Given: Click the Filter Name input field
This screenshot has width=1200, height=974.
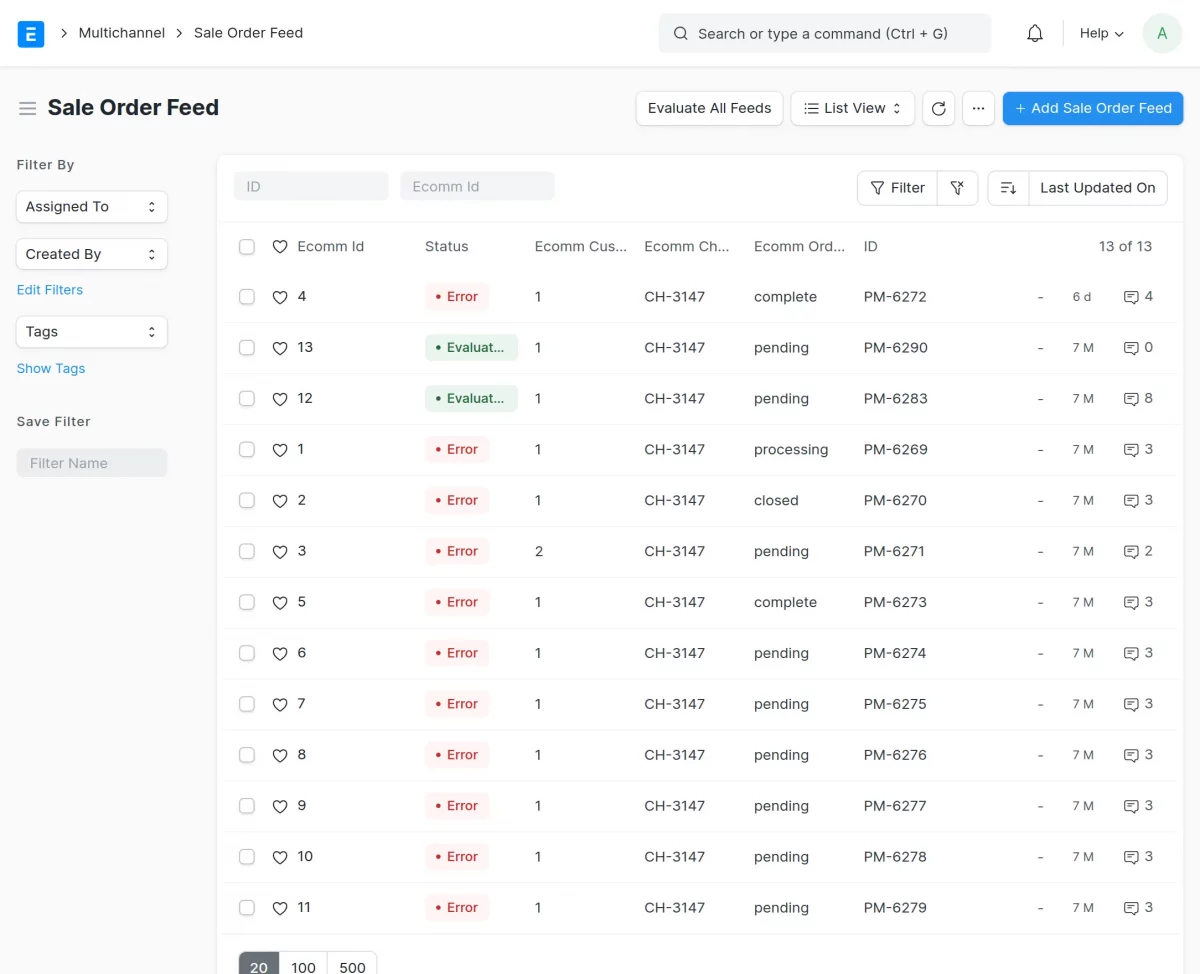Looking at the screenshot, I should pyautogui.click(x=91, y=462).
